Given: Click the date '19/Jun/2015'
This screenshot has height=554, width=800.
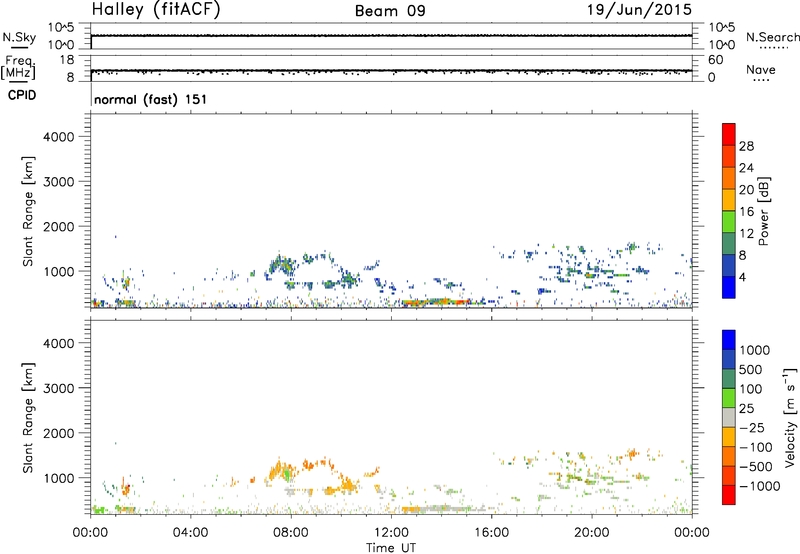Looking at the screenshot, I should 639,10.
